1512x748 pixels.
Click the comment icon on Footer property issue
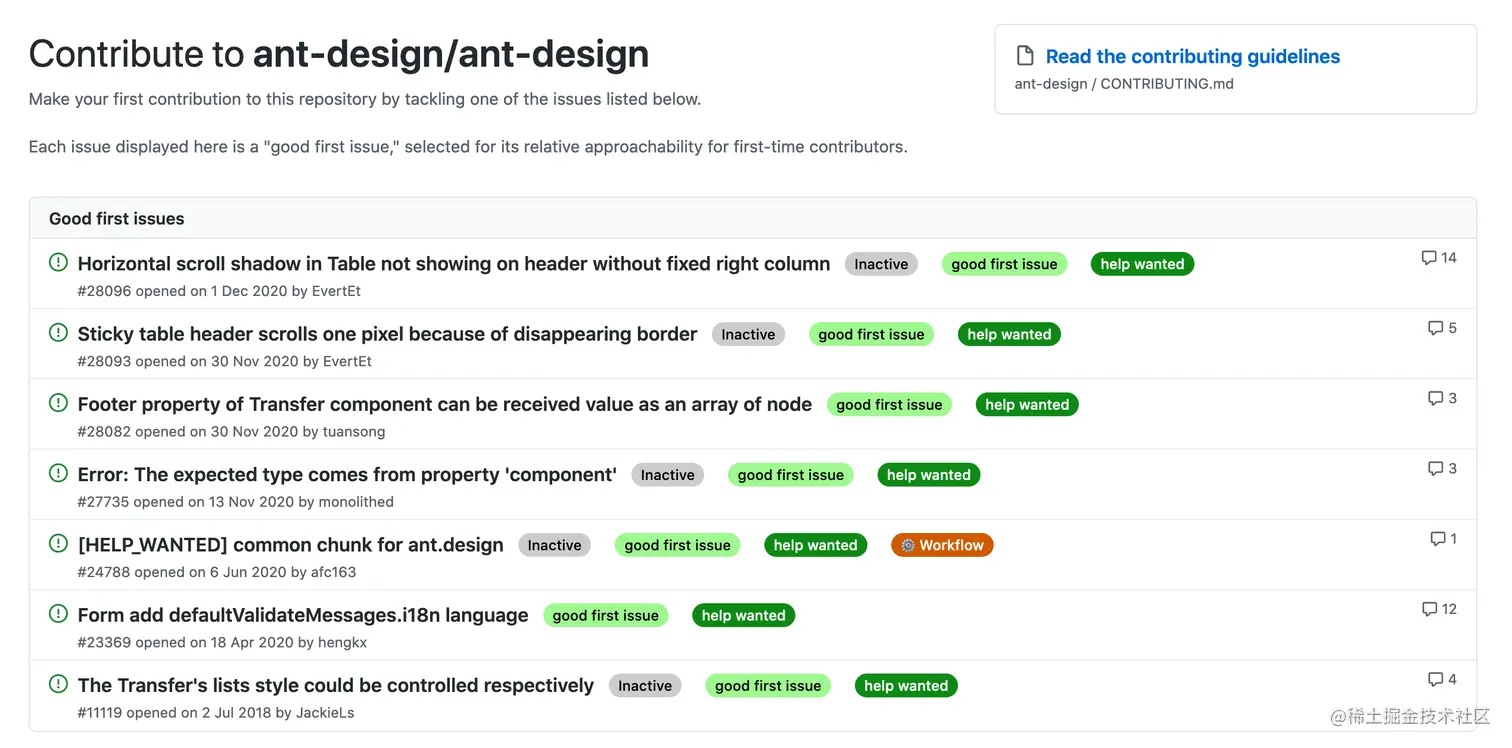tap(1436, 398)
